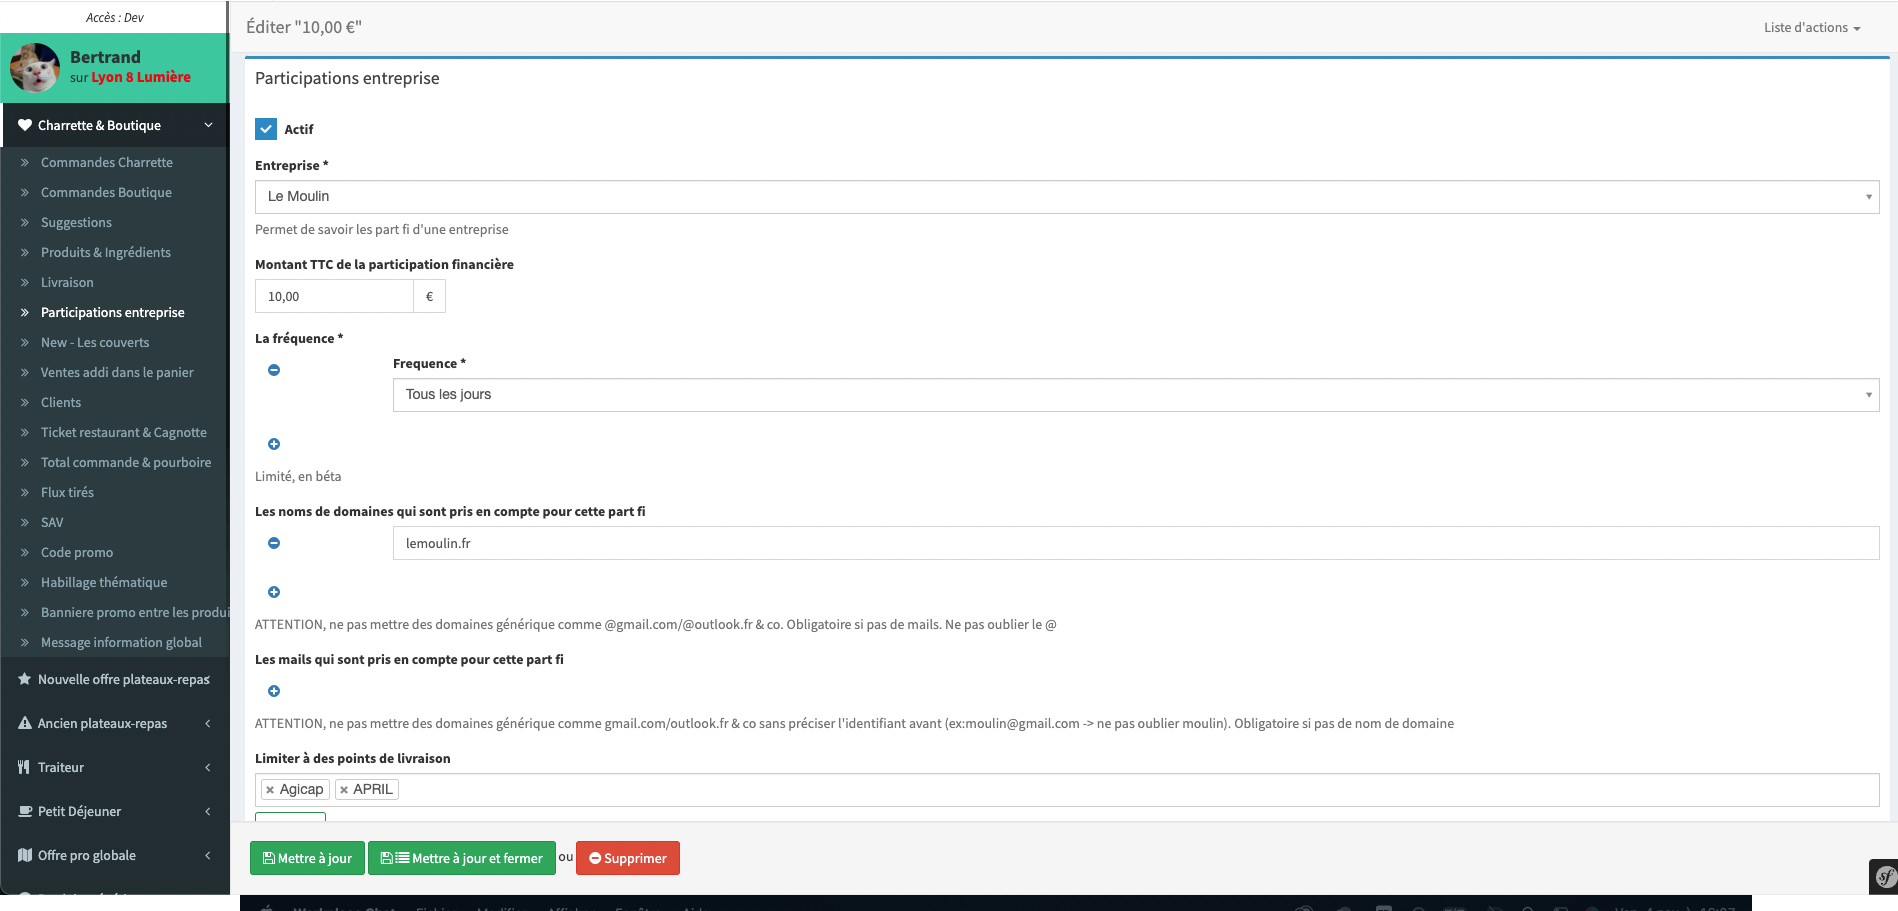Open the SAV sidebar item
Viewport: 1898px width, 911px height.
[52, 522]
